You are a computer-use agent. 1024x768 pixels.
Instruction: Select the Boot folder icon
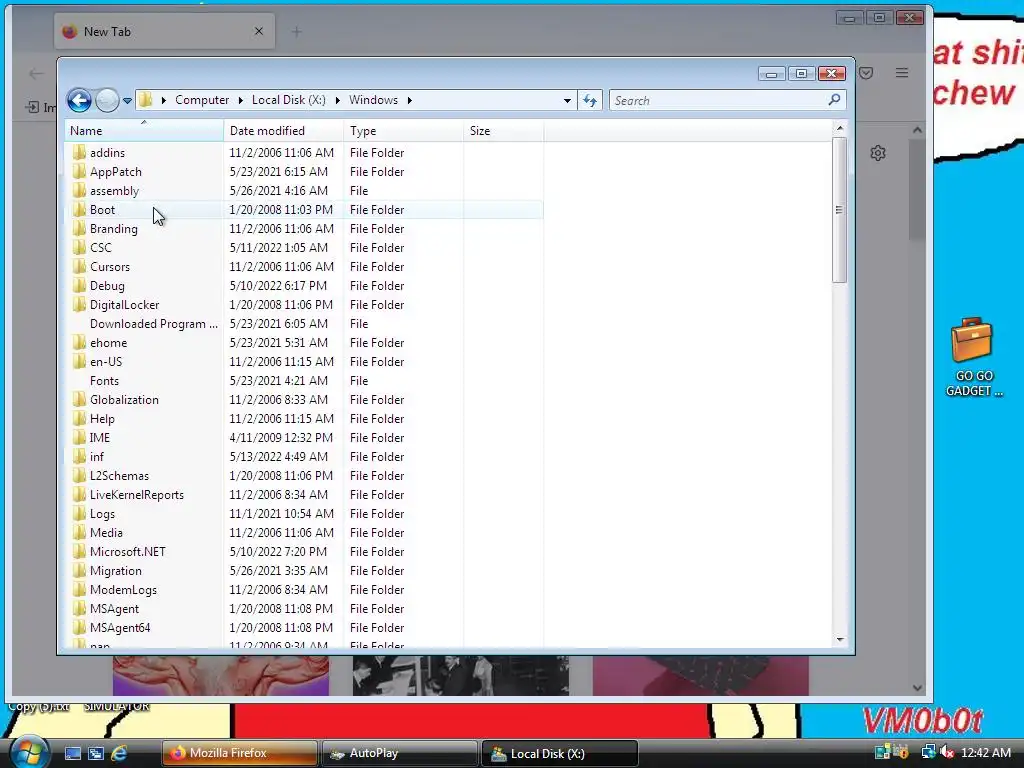point(79,209)
